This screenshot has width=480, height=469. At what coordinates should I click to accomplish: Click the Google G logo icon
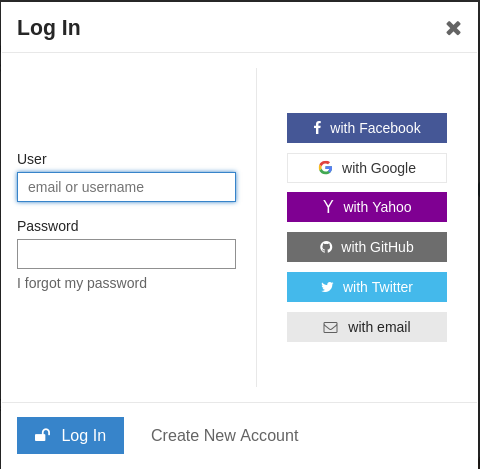(x=325, y=168)
